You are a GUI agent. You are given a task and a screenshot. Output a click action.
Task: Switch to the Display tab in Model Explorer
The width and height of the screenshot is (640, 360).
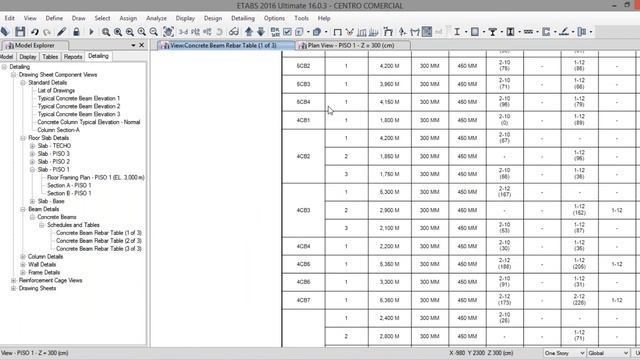28,57
